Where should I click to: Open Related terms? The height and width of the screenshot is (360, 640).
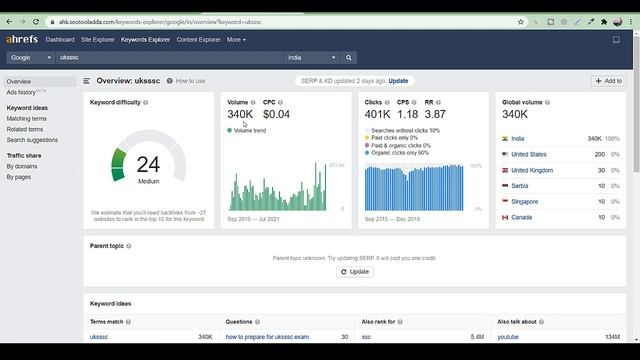coord(24,129)
